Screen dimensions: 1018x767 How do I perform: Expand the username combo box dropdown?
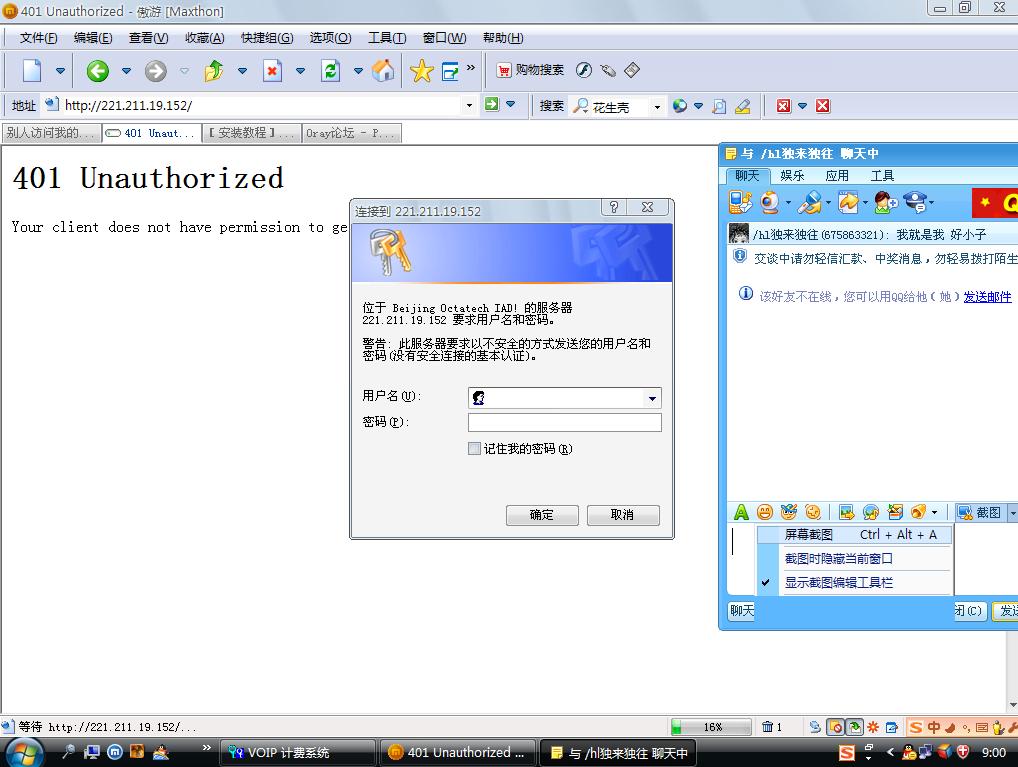(x=651, y=398)
